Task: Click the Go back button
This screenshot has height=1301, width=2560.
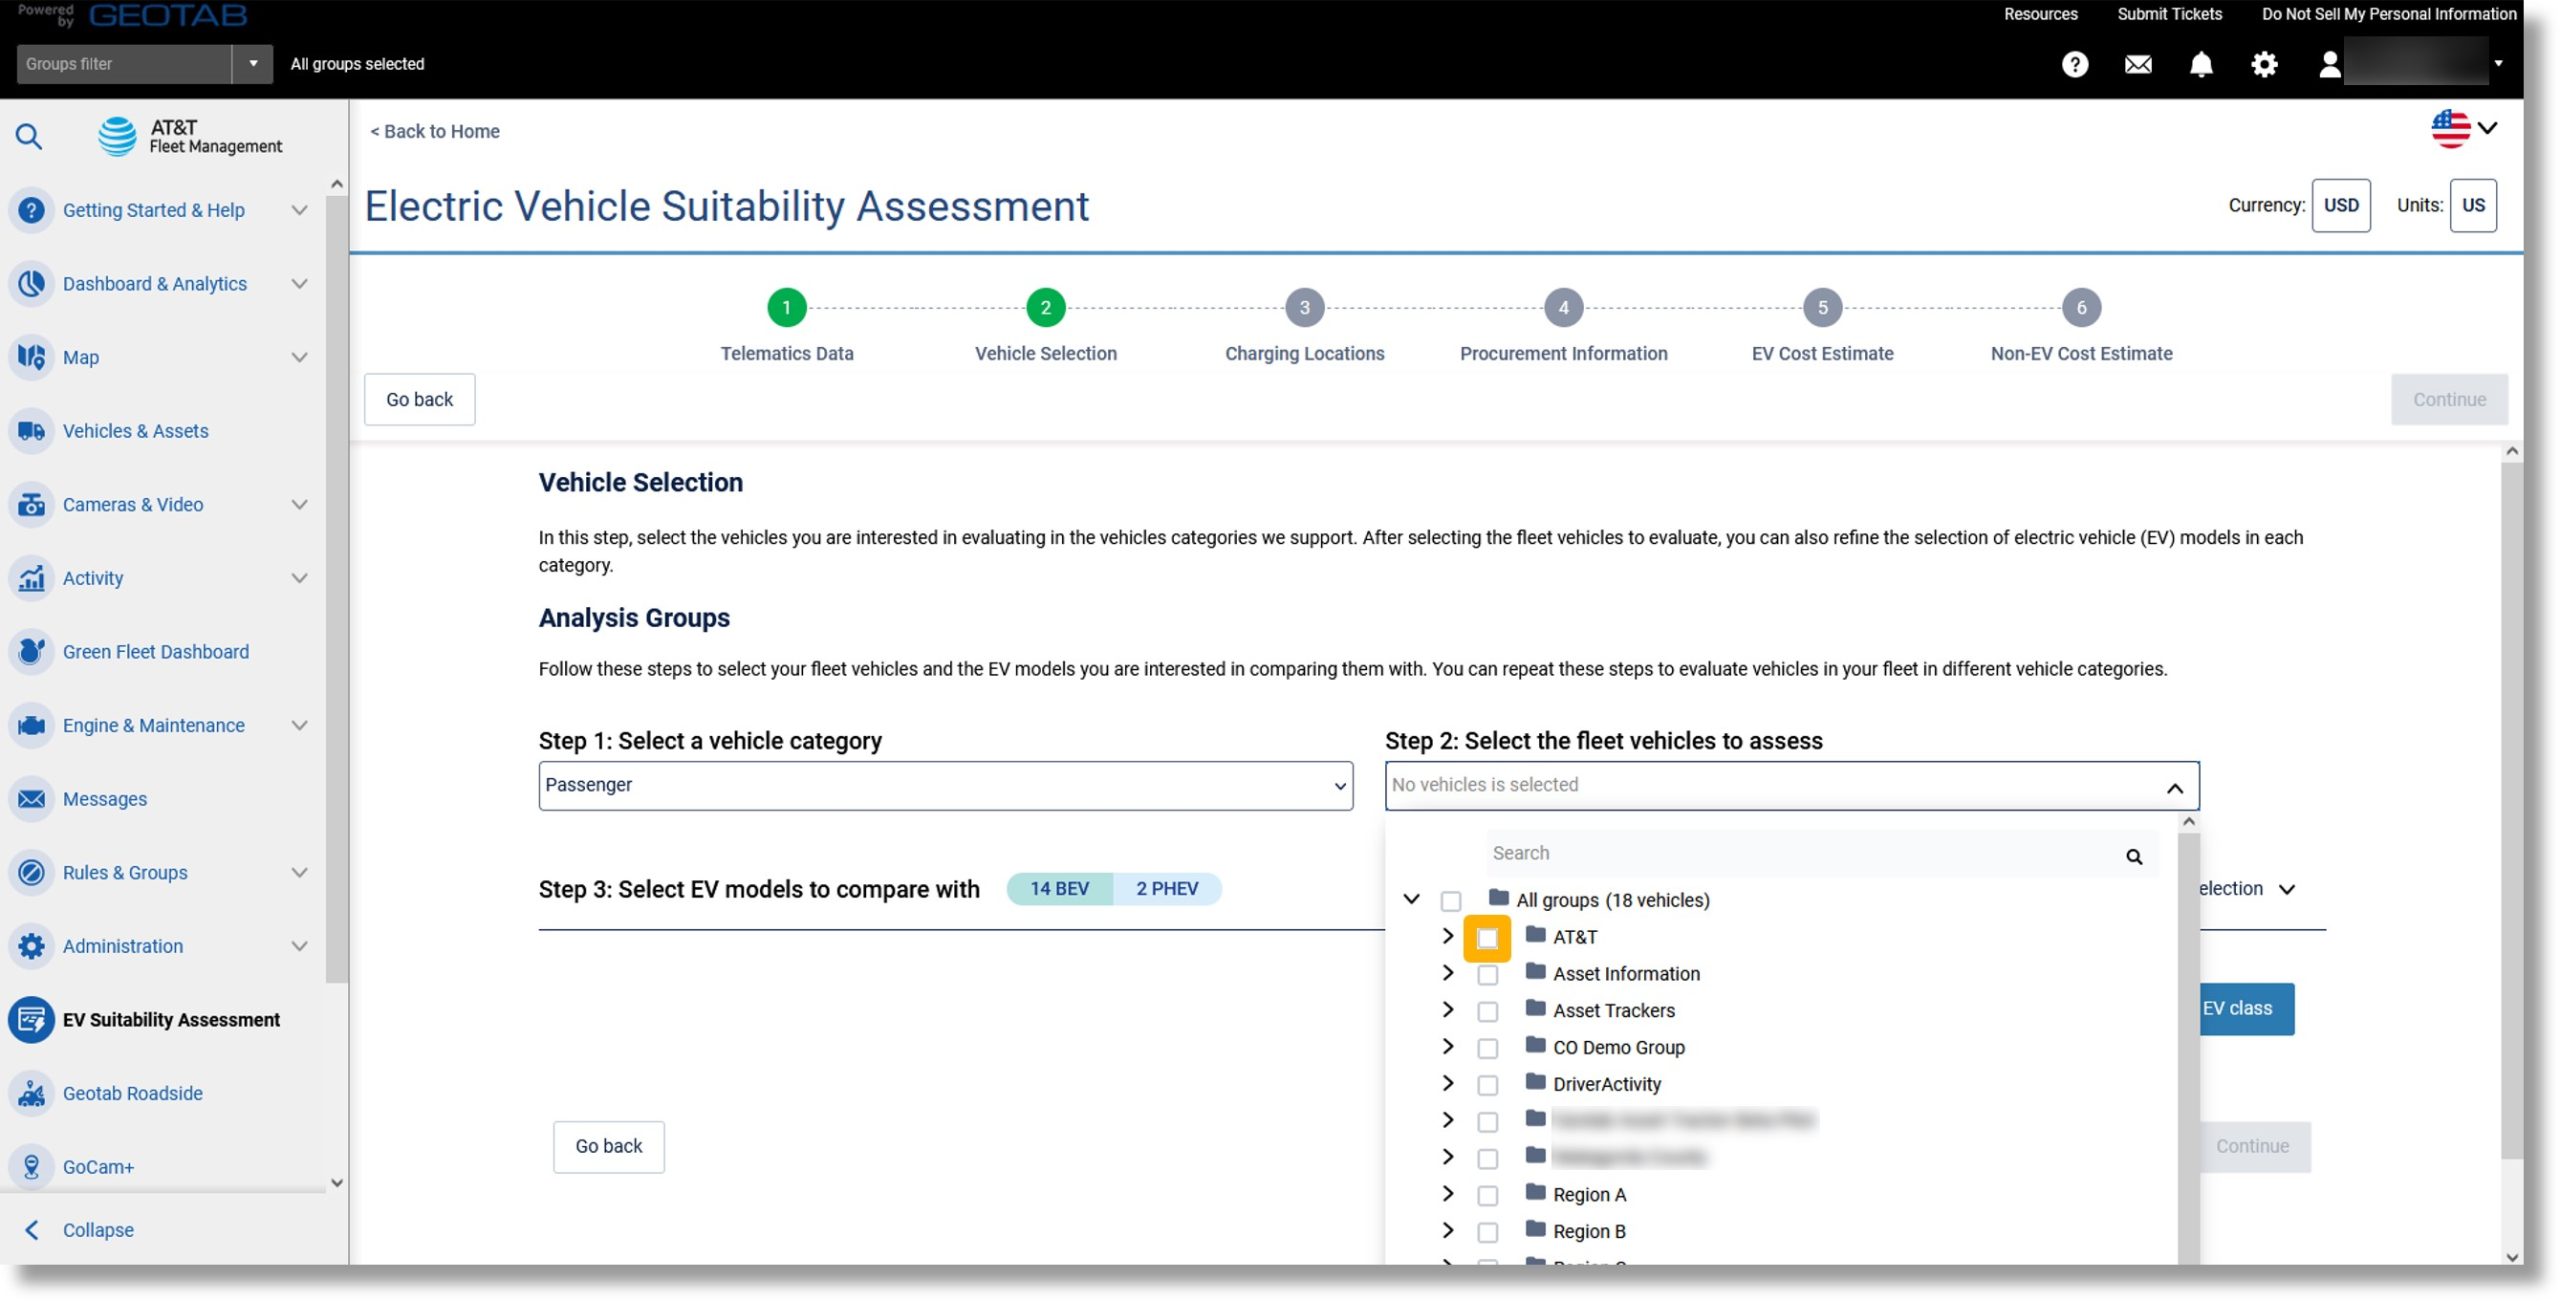Action: [420, 400]
